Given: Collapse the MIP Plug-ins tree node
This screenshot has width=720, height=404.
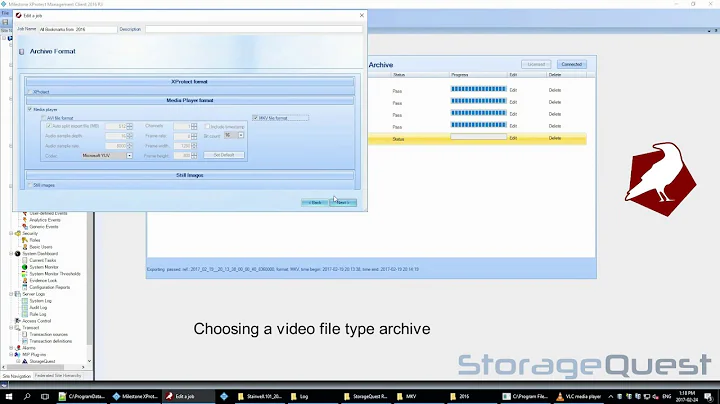Looking at the screenshot, I should (x=11, y=354).
